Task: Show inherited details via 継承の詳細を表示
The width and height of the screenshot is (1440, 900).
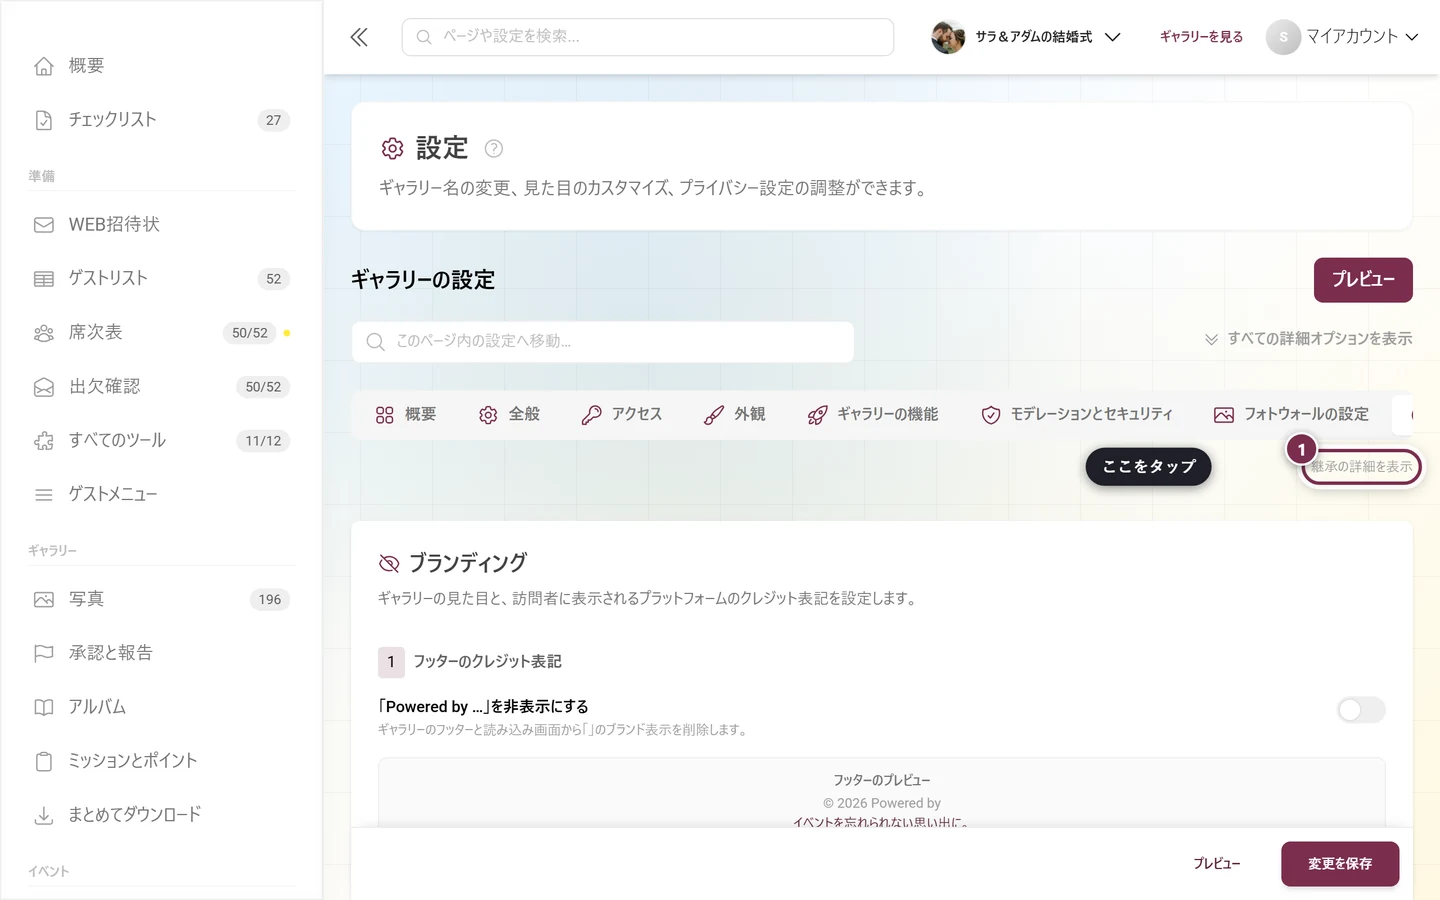Action: 1361,467
